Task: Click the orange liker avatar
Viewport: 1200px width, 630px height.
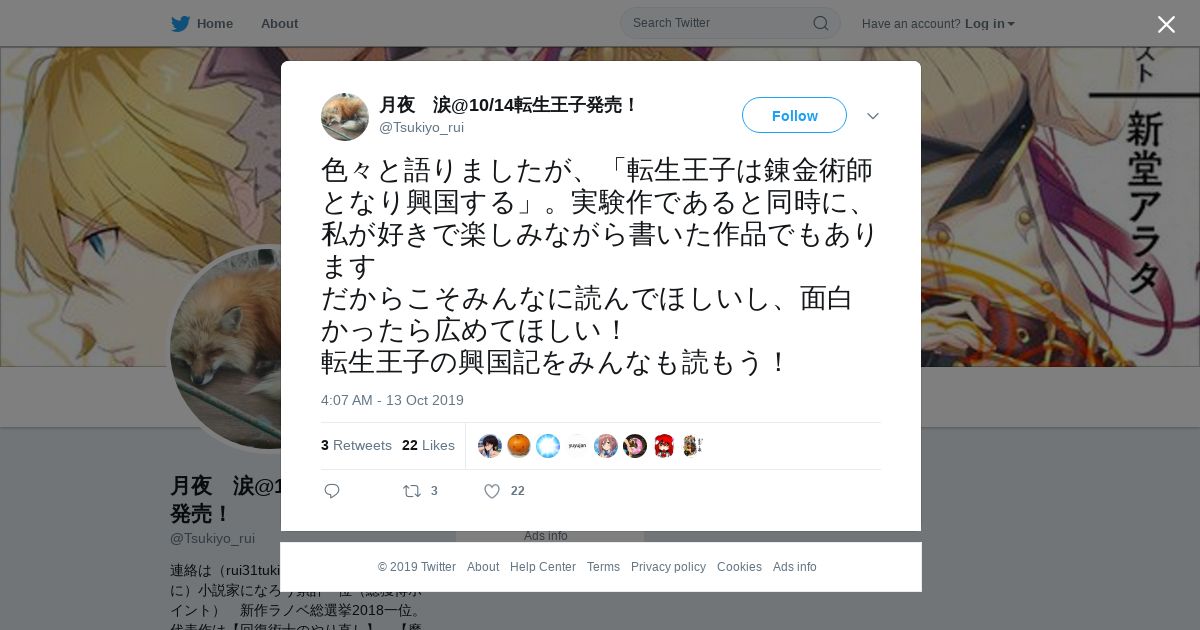Action: point(519,446)
